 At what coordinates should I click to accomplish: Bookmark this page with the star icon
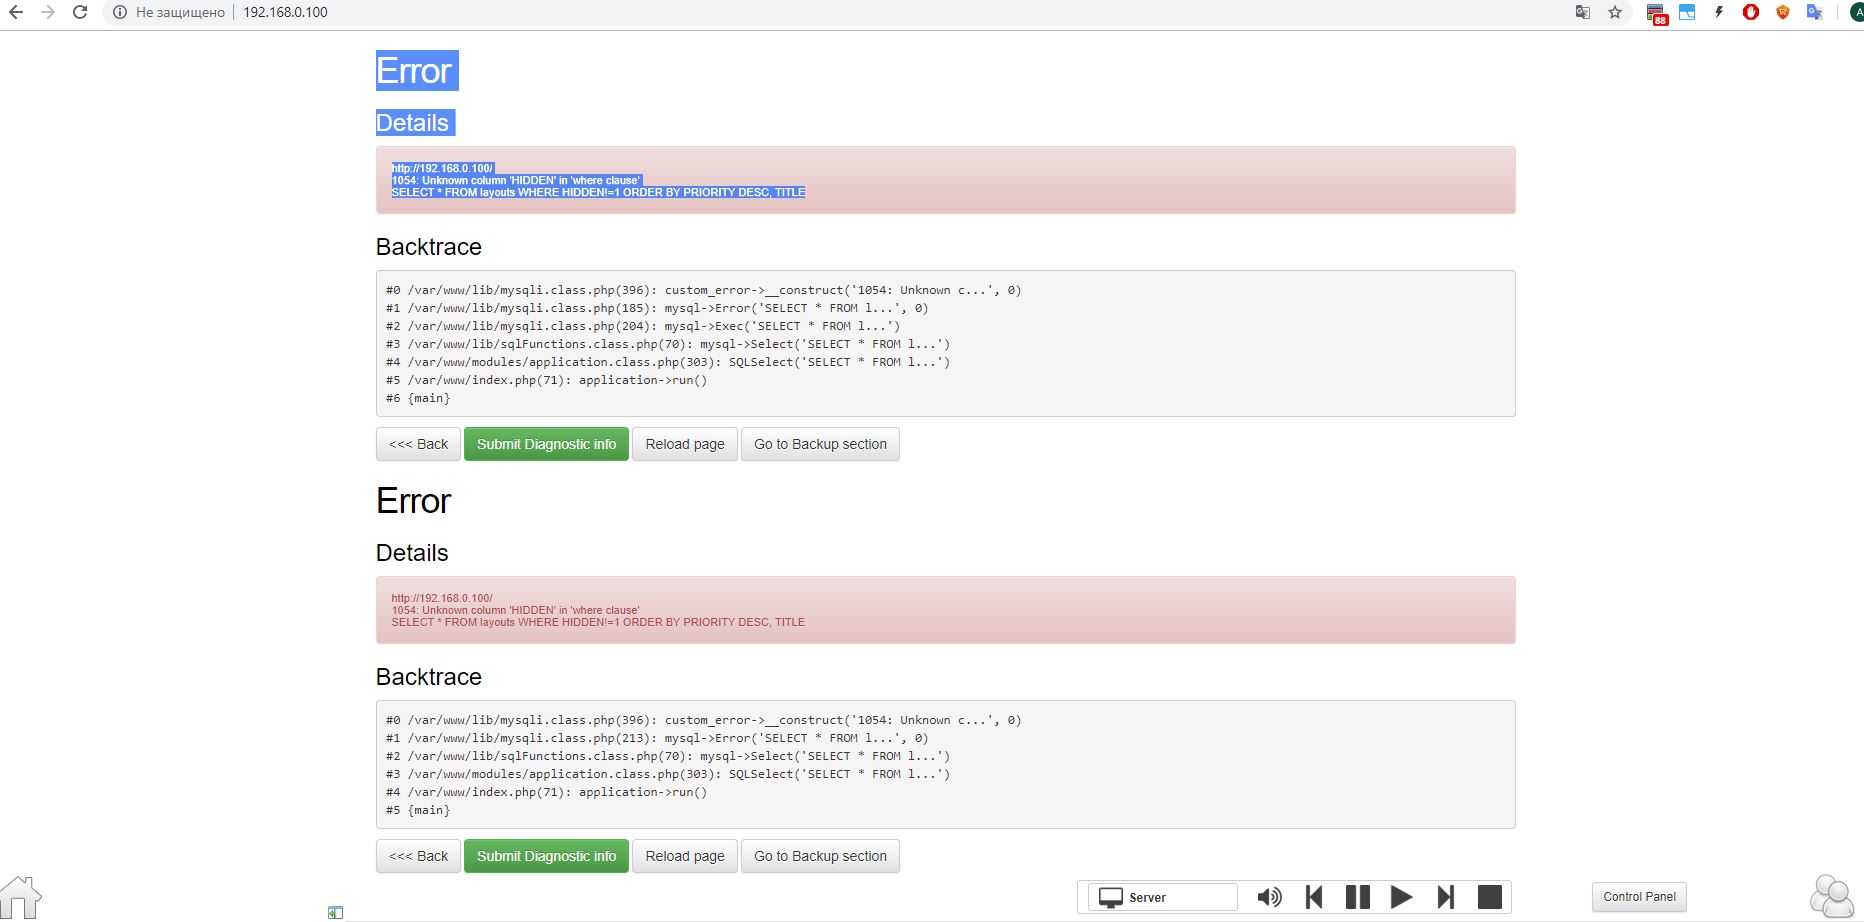pyautogui.click(x=1615, y=13)
